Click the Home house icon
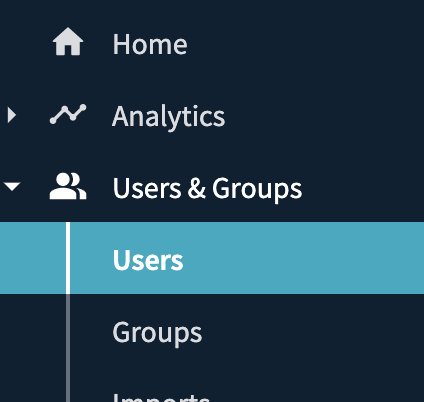Viewport: 424px width, 402px height. (68, 42)
